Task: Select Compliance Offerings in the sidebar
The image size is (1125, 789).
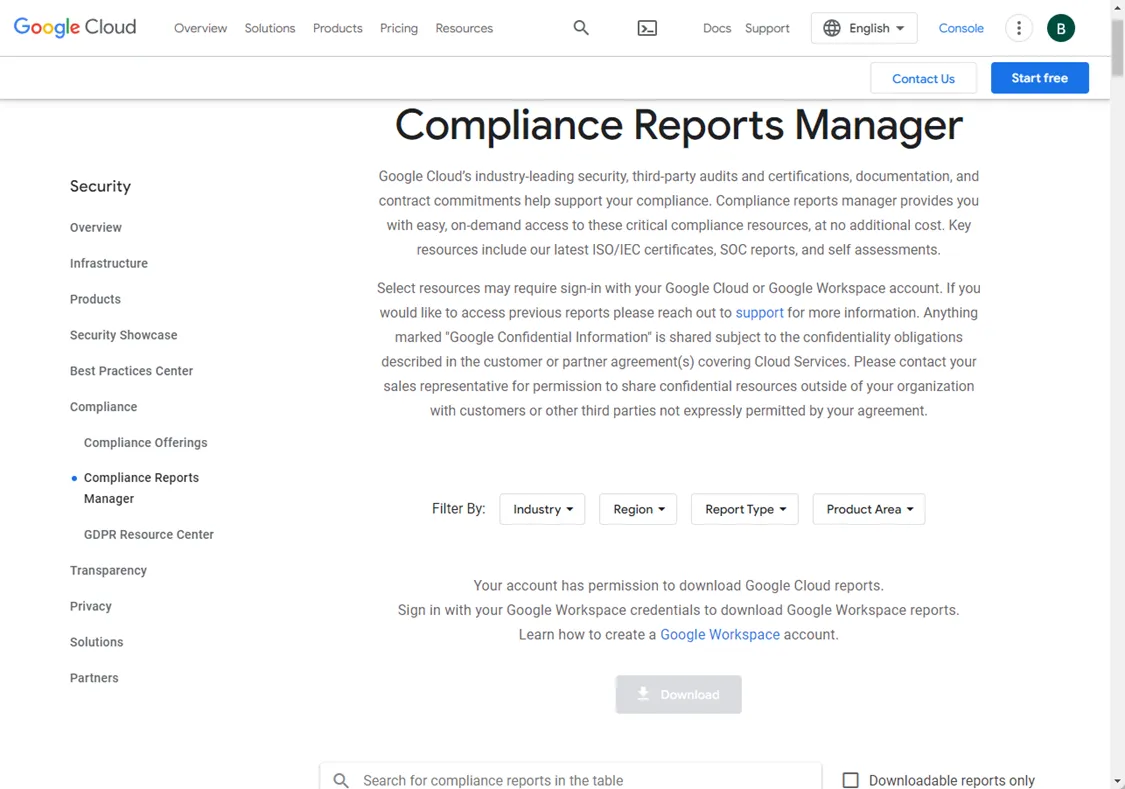Action: [x=145, y=442]
